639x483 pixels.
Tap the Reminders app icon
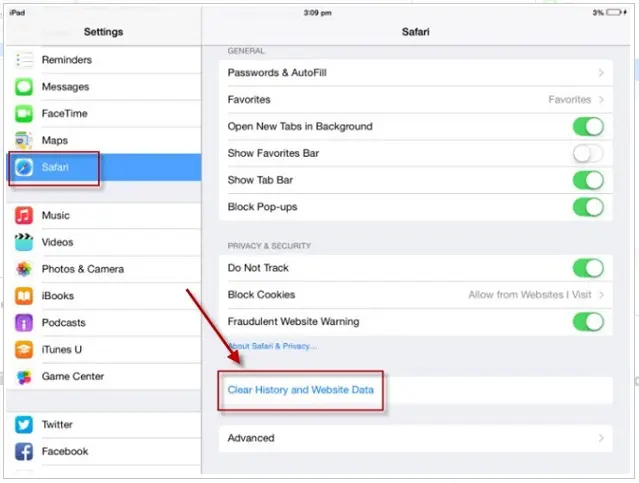click(24, 60)
